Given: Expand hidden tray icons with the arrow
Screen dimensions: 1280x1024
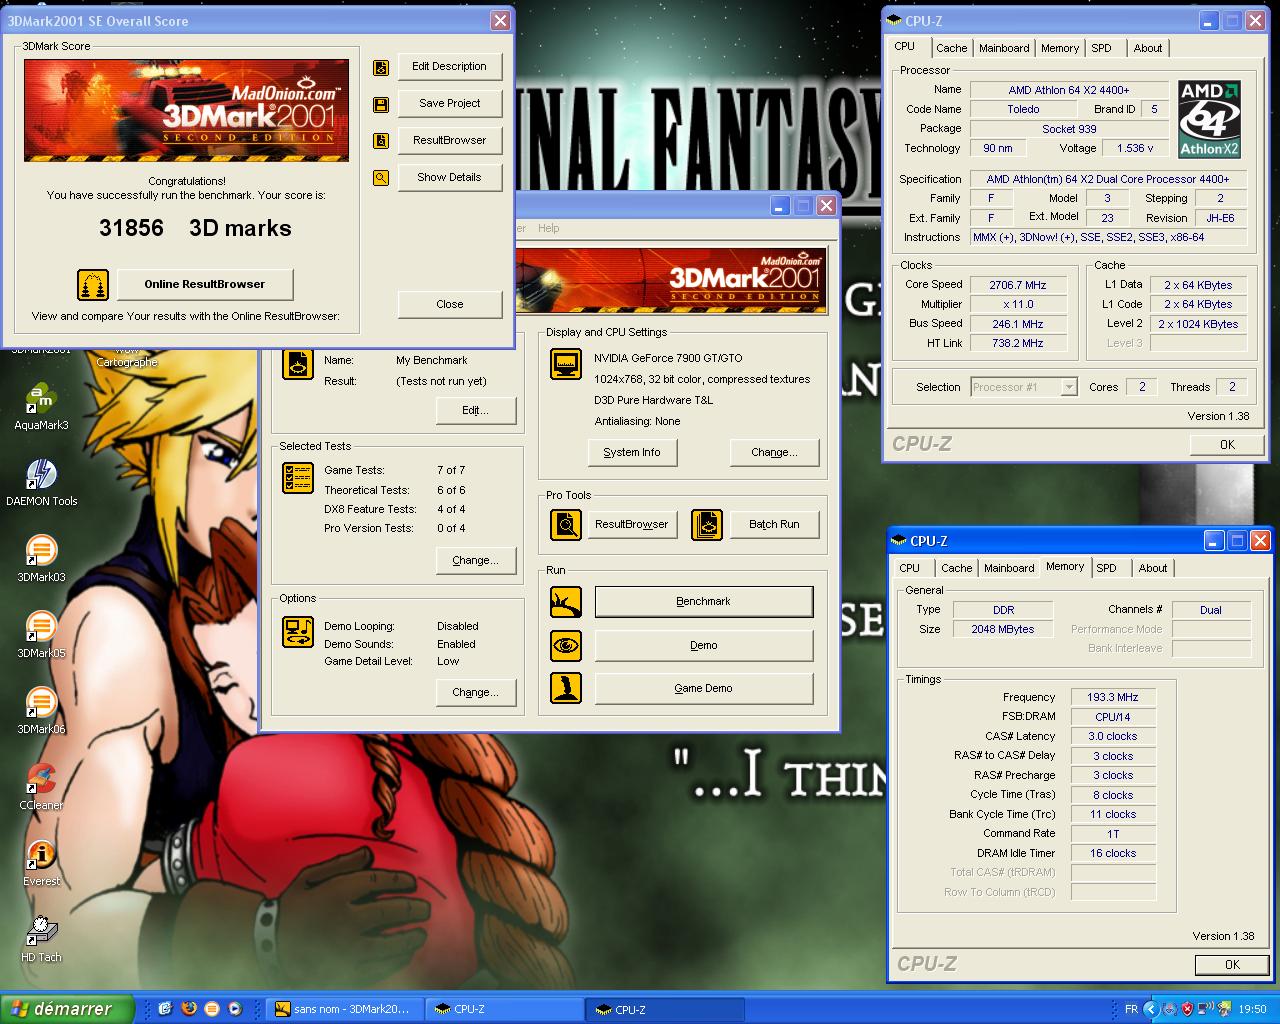Looking at the screenshot, I should click(x=1151, y=1009).
